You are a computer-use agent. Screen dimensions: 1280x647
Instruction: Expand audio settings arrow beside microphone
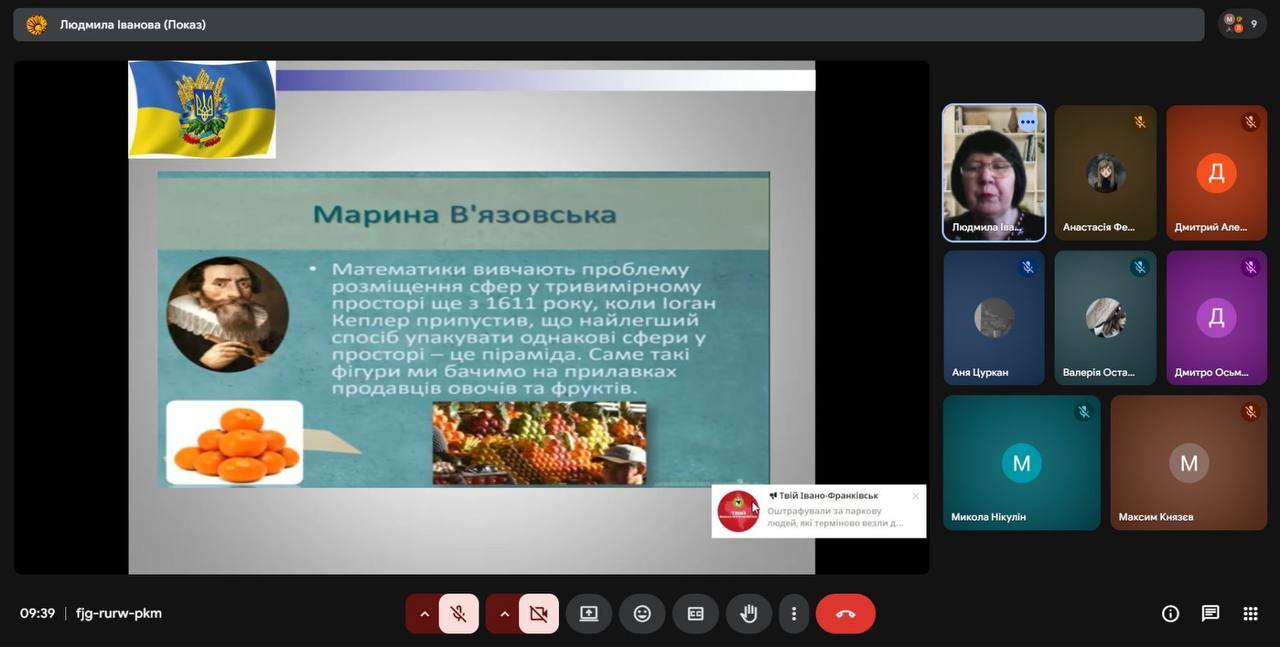point(424,614)
